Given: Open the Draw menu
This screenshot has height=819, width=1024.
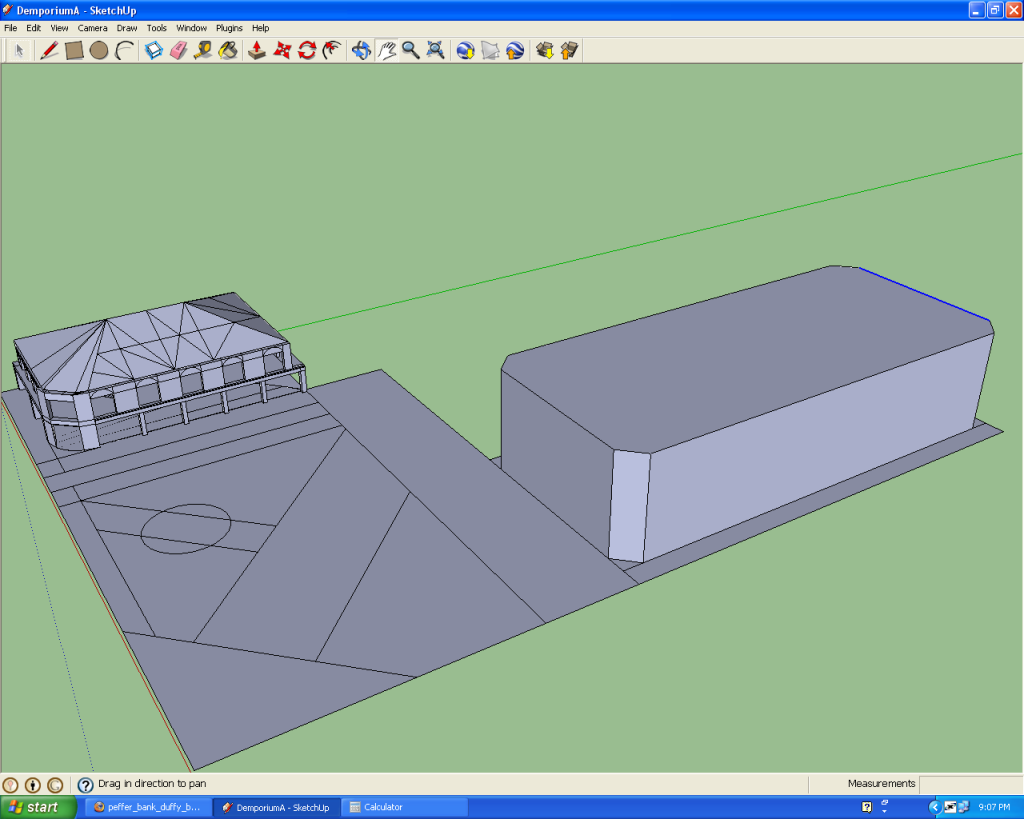Looking at the screenshot, I should tap(127, 28).
